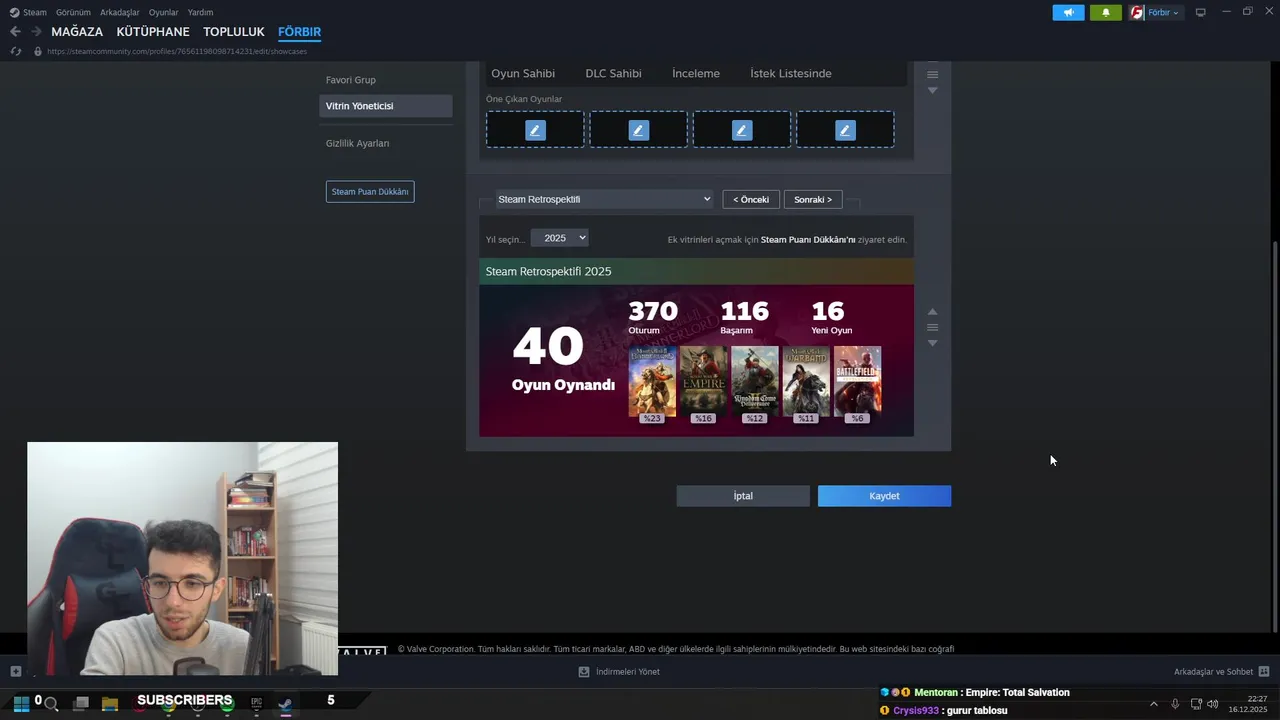Open the Steam Puan Dükkânı sidebar button
The height and width of the screenshot is (720, 1280).
[x=370, y=191]
